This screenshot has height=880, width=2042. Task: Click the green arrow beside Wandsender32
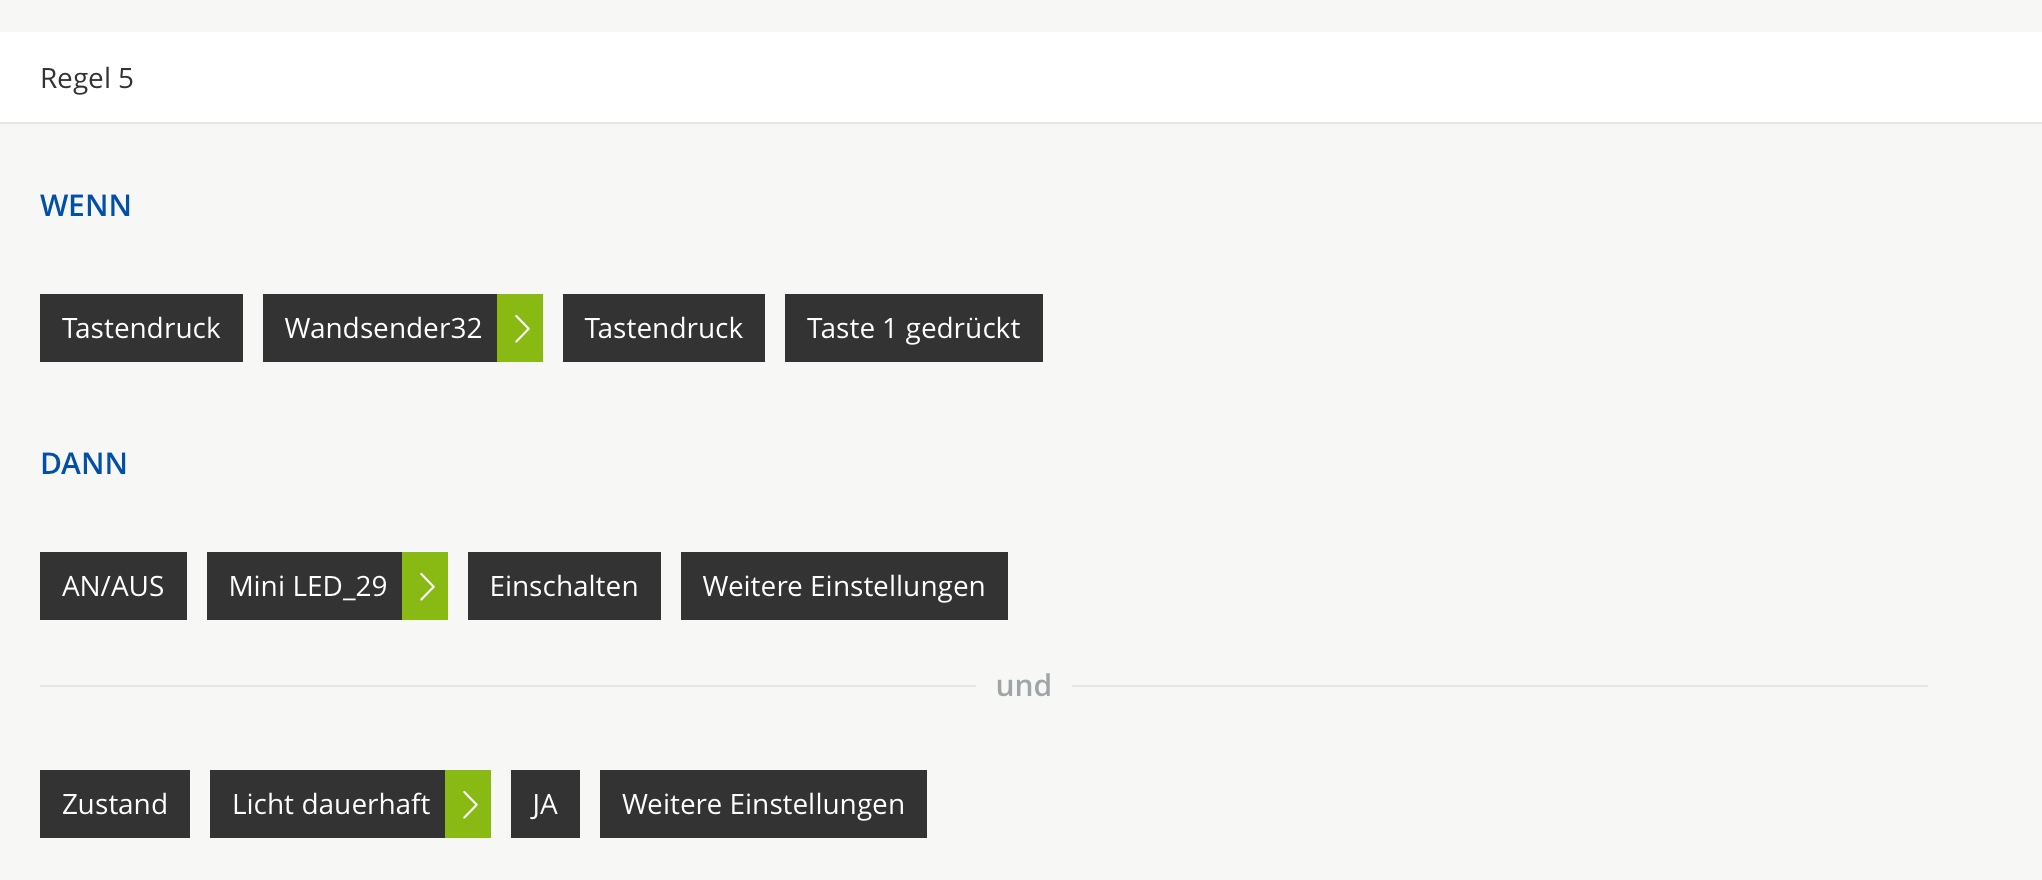pos(520,328)
